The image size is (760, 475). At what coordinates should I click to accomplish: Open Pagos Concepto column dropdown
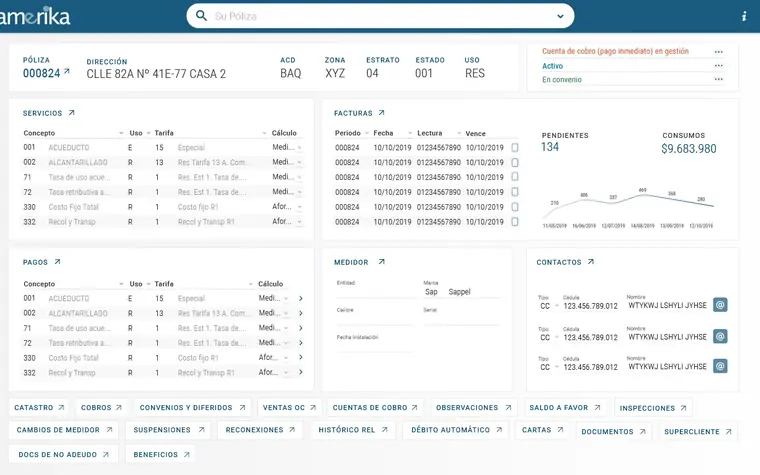pos(121,284)
